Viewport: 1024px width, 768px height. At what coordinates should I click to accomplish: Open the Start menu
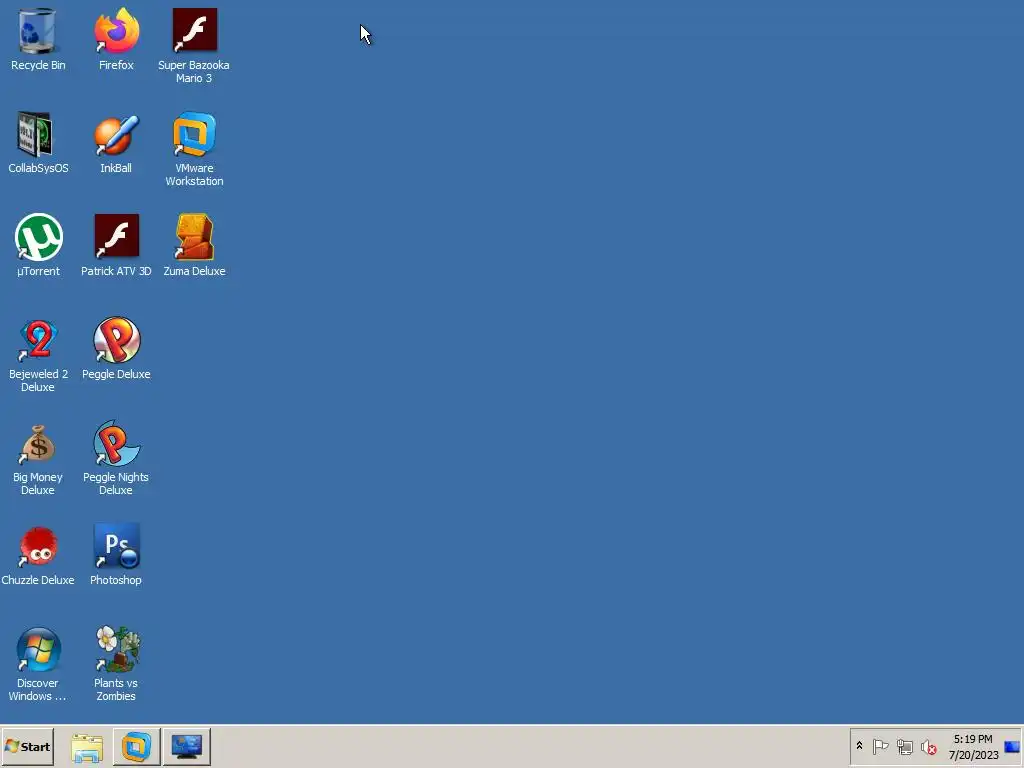(27, 746)
